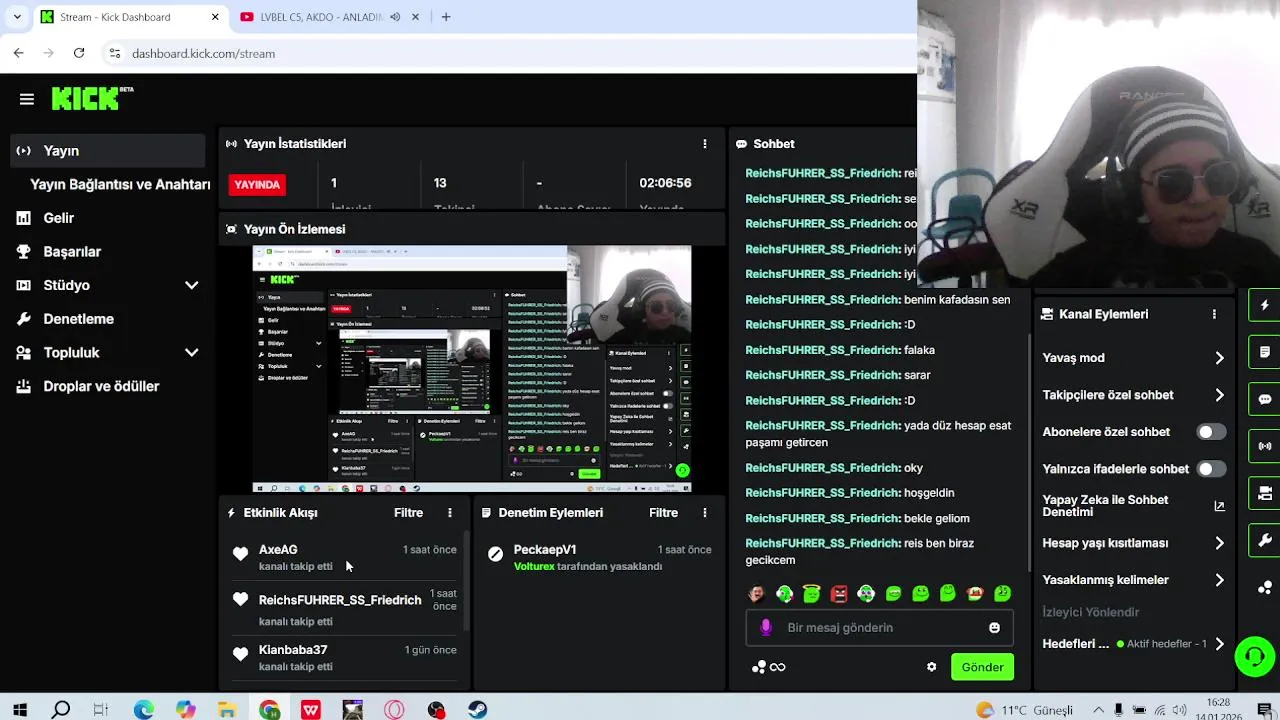Go back in browser
The width and height of the screenshot is (1280, 720).
[x=19, y=53]
